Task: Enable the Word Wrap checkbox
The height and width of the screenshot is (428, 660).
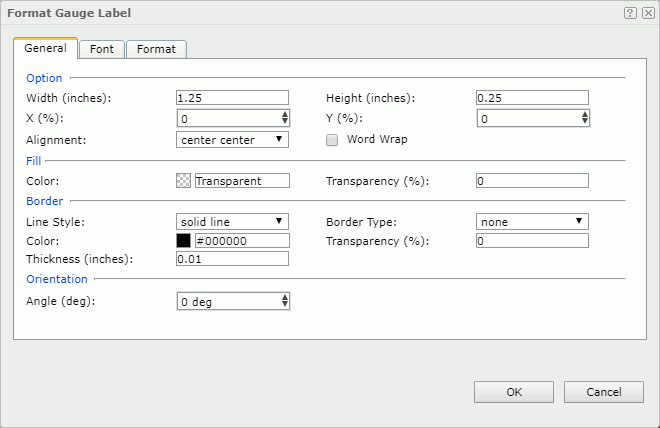Action: (333, 140)
